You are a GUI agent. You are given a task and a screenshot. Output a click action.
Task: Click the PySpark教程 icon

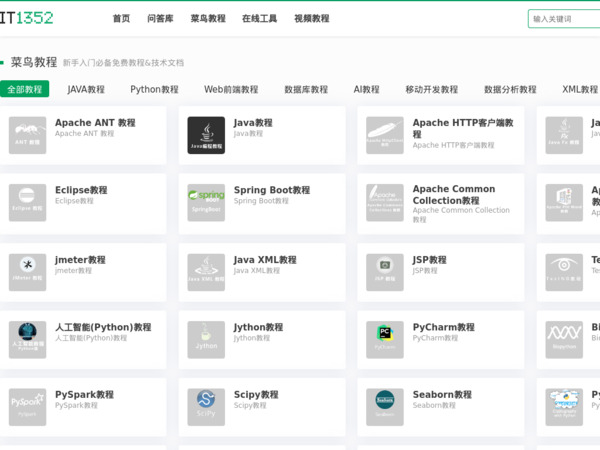pos(28,407)
